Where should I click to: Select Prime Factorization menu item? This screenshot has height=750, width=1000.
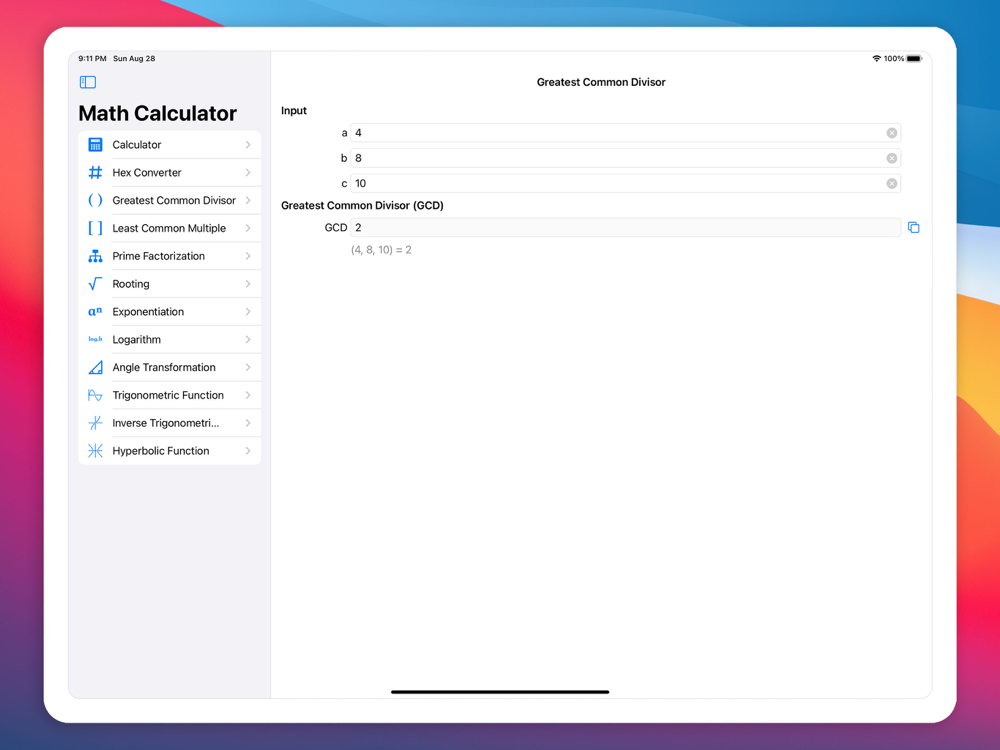170,256
